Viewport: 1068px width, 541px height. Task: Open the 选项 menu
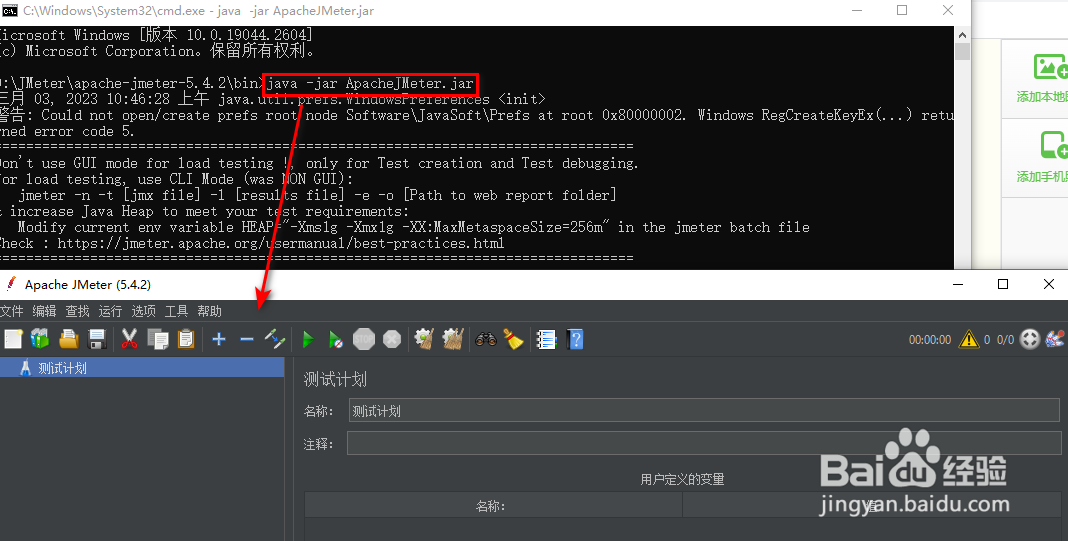click(144, 311)
